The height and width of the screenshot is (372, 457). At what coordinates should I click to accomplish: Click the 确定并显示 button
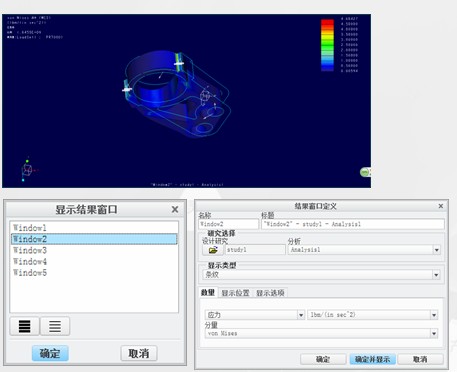point(372,359)
